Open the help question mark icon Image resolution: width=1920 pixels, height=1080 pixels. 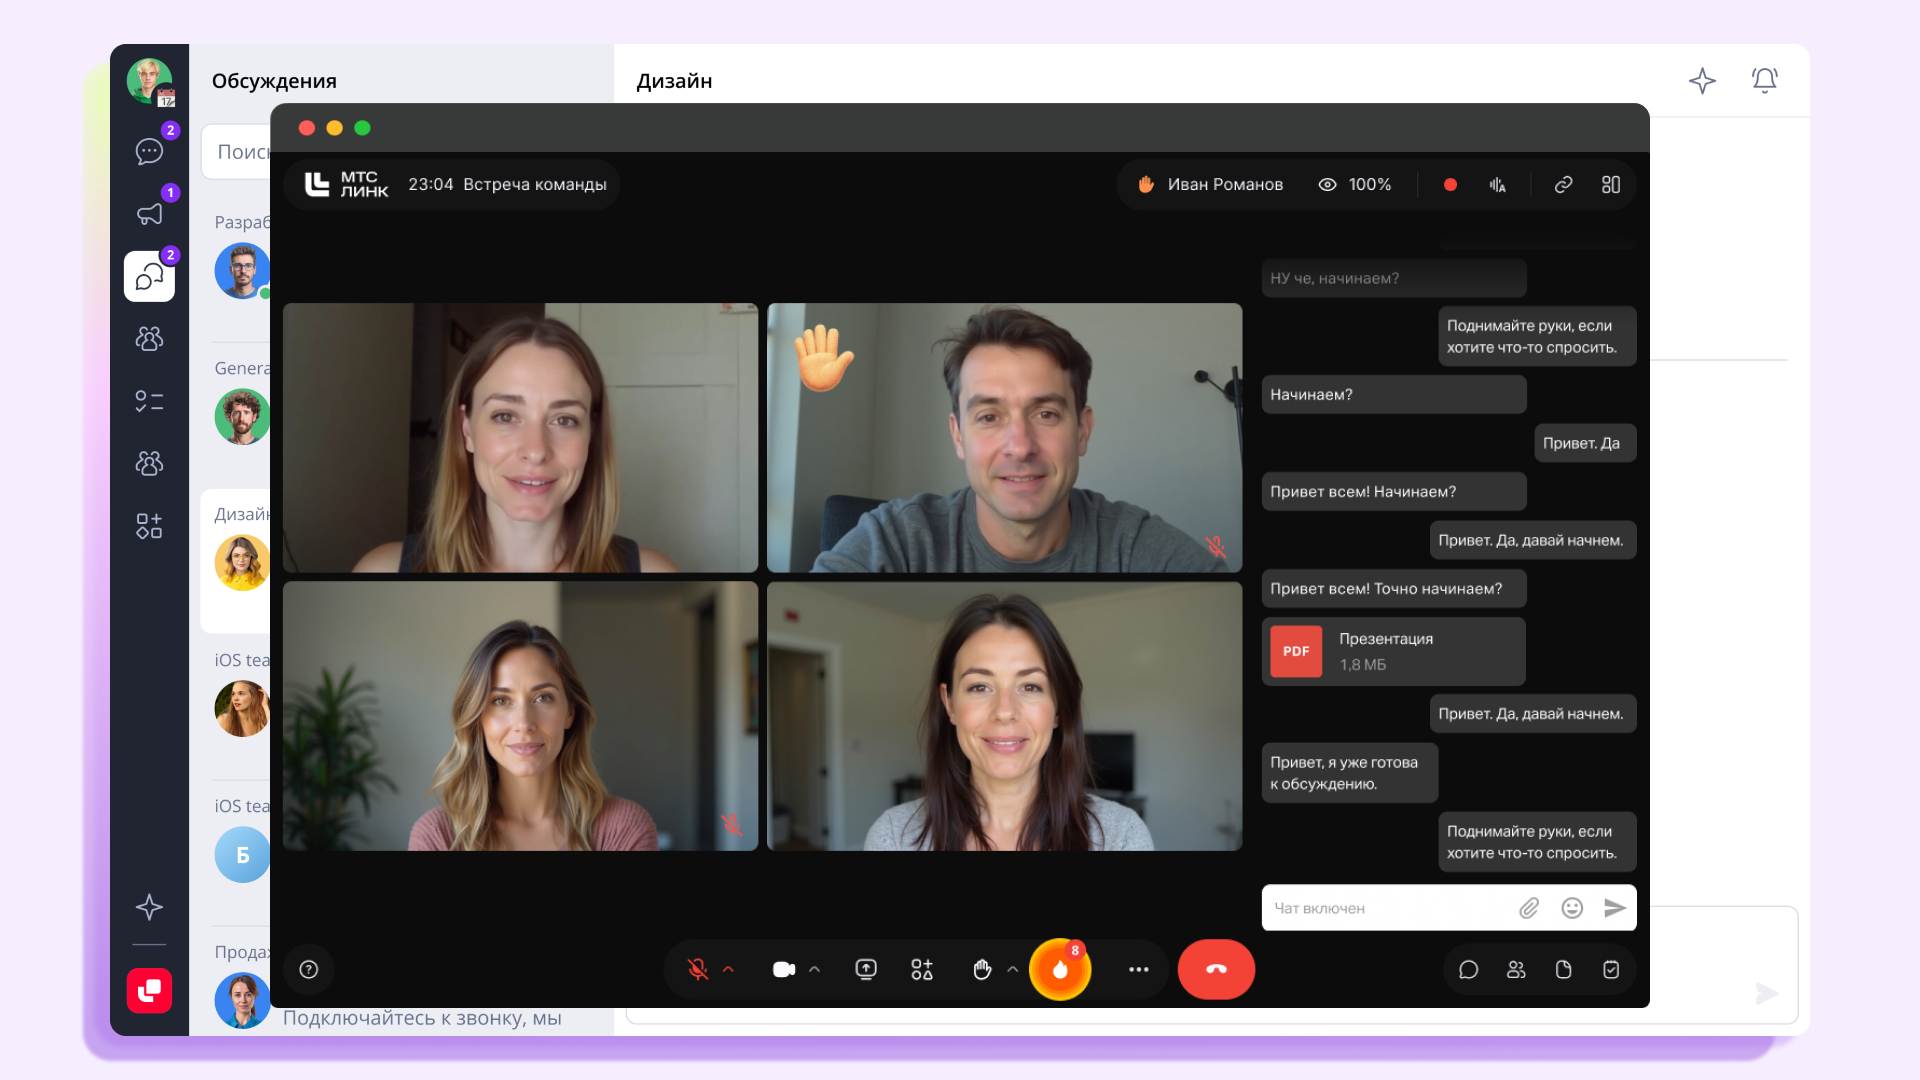click(x=309, y=969)
